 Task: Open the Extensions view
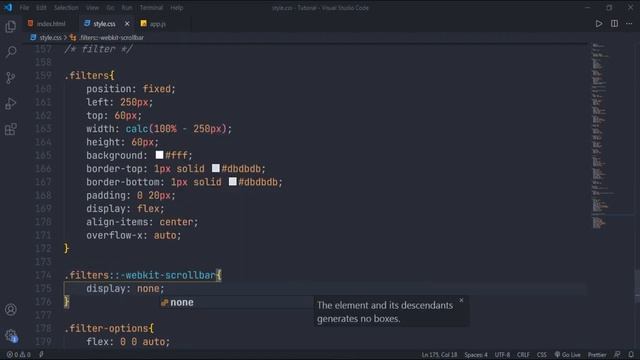(x=11, y=129)
